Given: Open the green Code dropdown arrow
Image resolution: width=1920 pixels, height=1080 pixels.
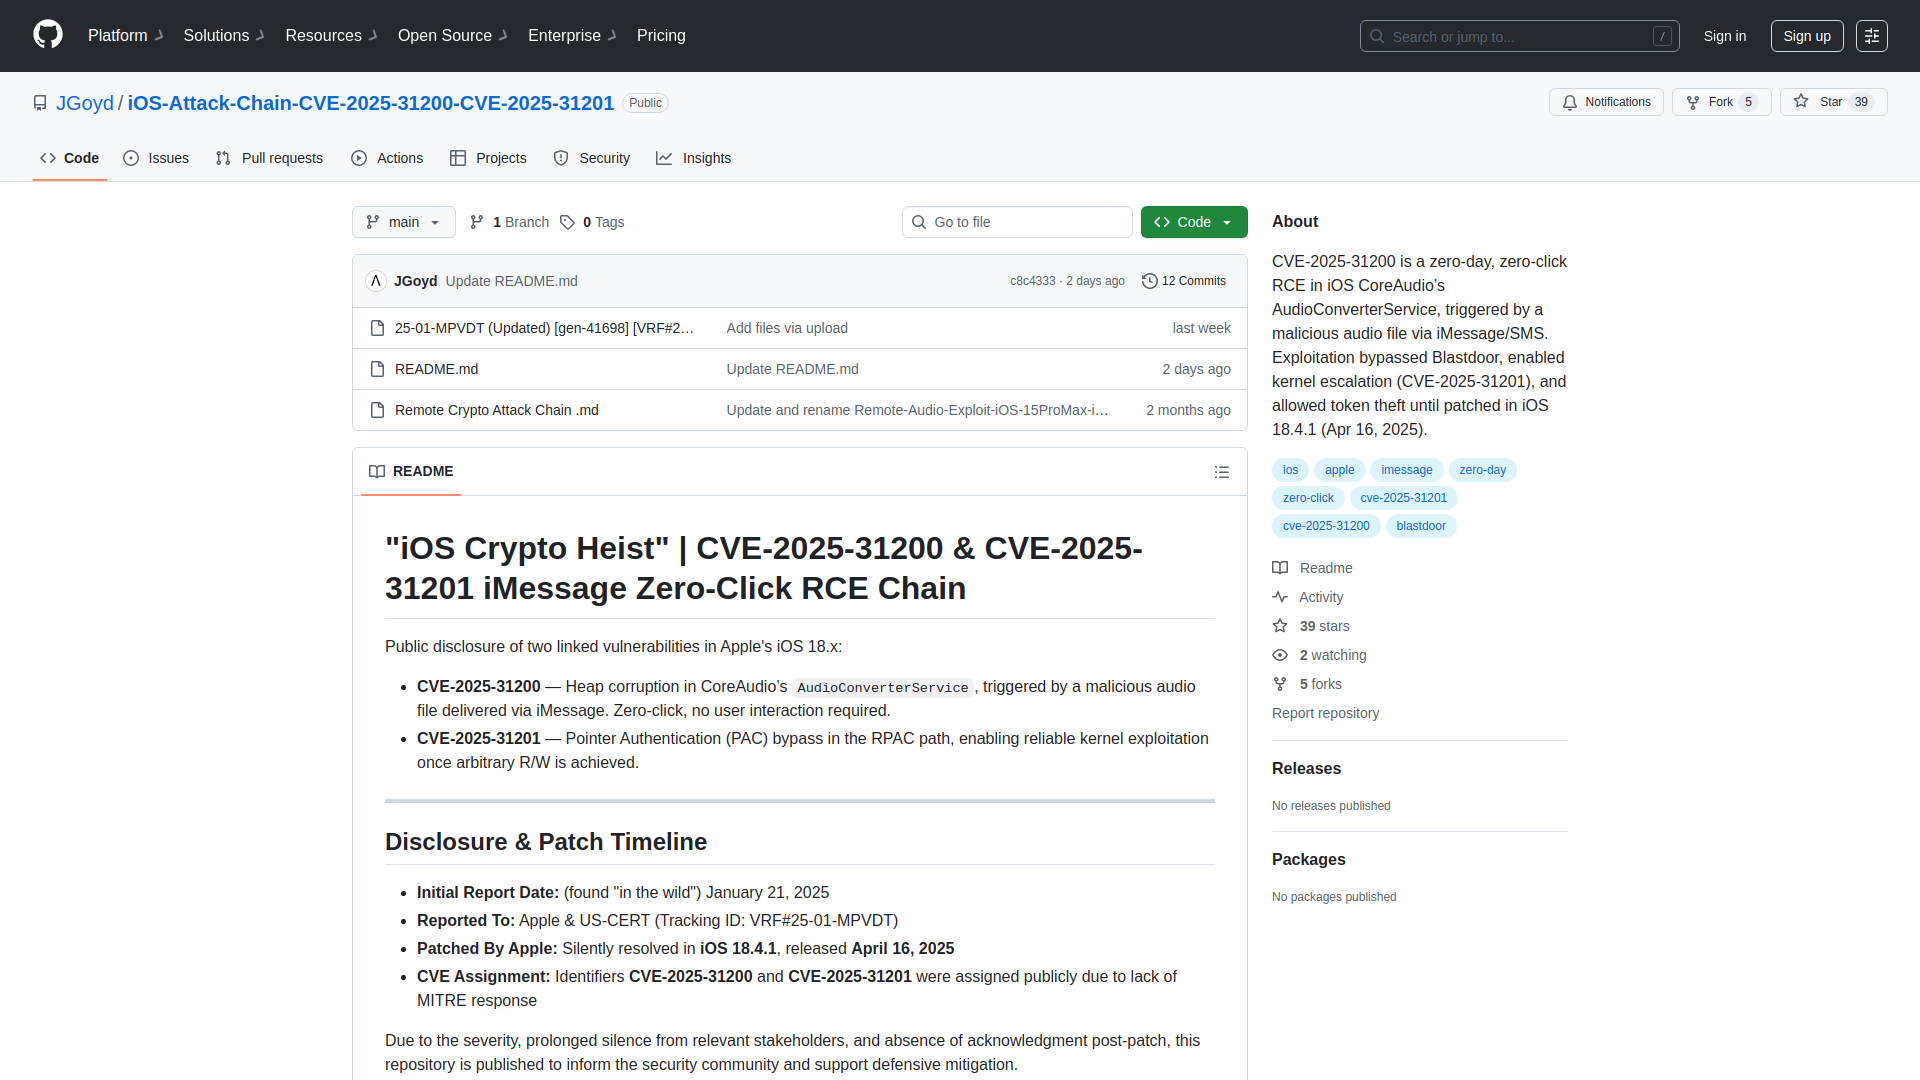Looking at the screenshot, I should (1229, 222).
